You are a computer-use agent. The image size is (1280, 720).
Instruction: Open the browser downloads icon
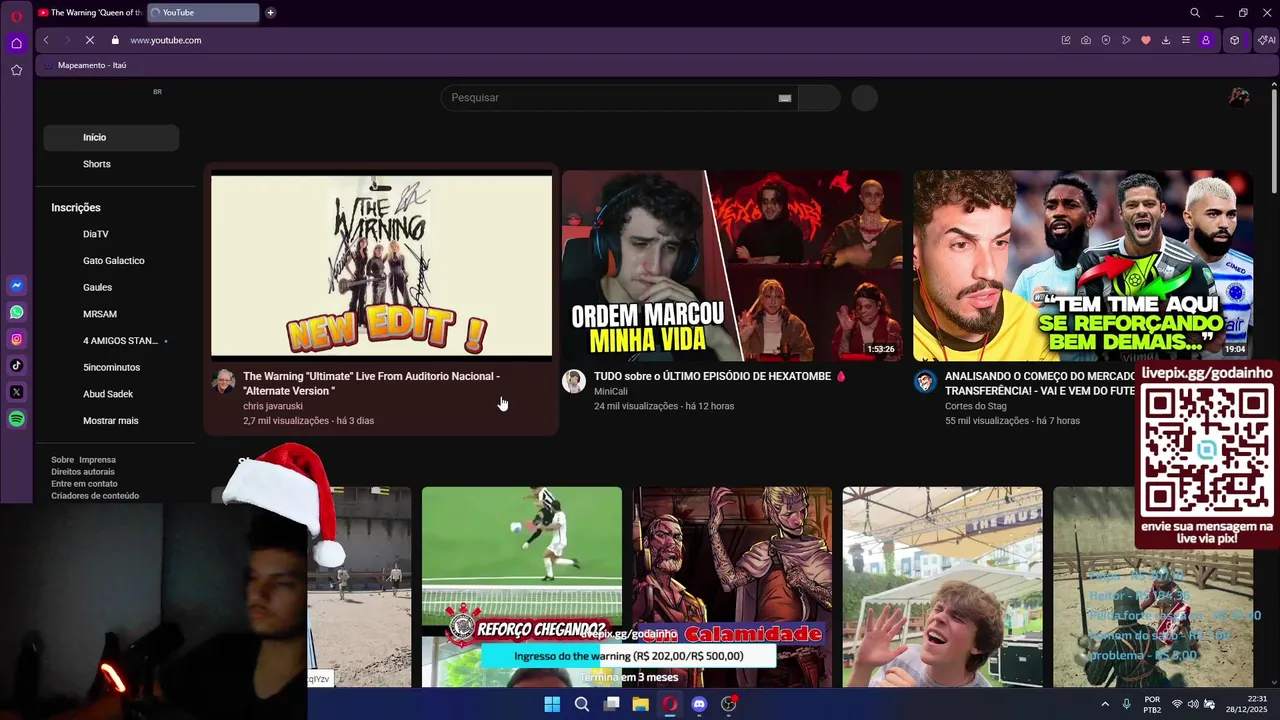1166,40
